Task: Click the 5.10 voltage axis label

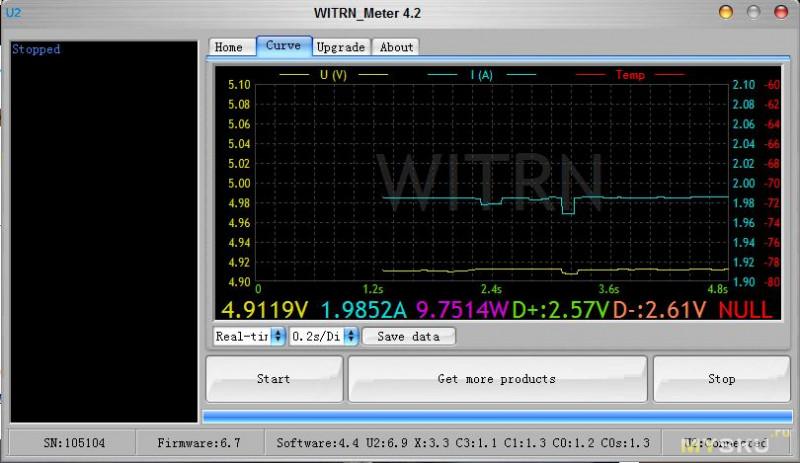Action: click(239, 84)
